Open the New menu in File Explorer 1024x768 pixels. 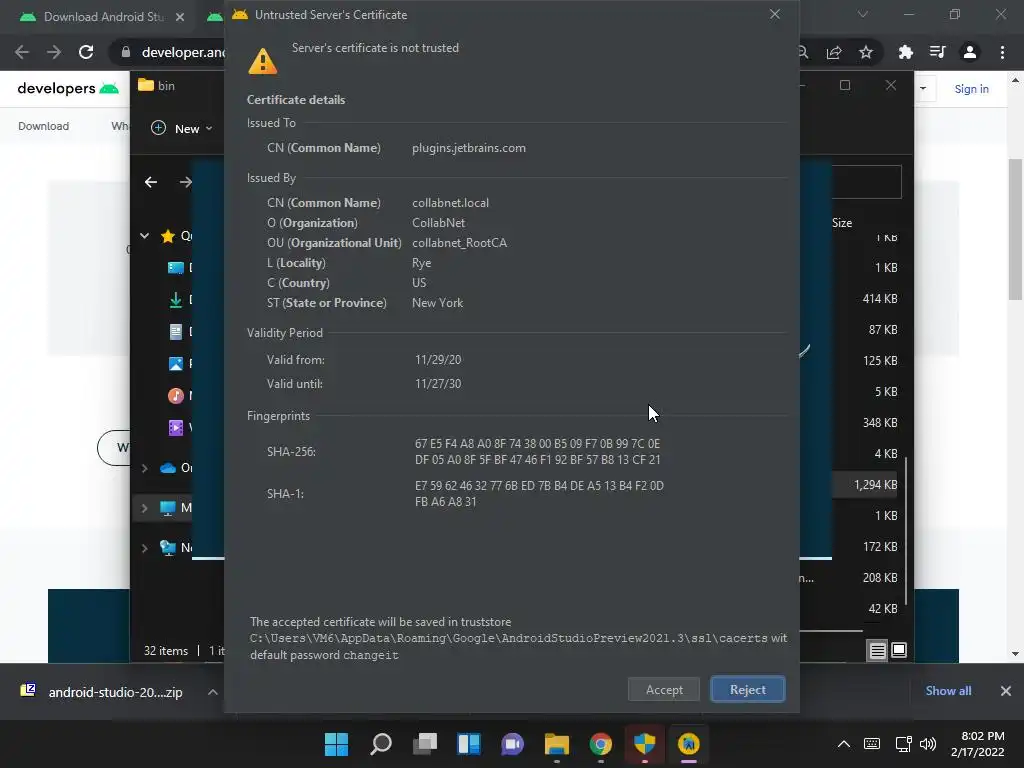point(182,129)
